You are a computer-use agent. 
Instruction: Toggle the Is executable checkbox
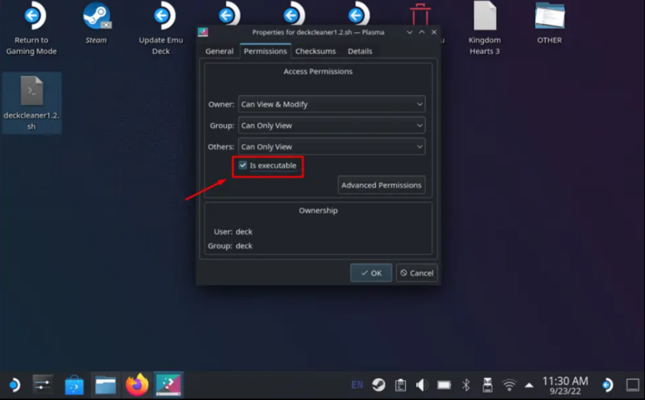point(242,165)
